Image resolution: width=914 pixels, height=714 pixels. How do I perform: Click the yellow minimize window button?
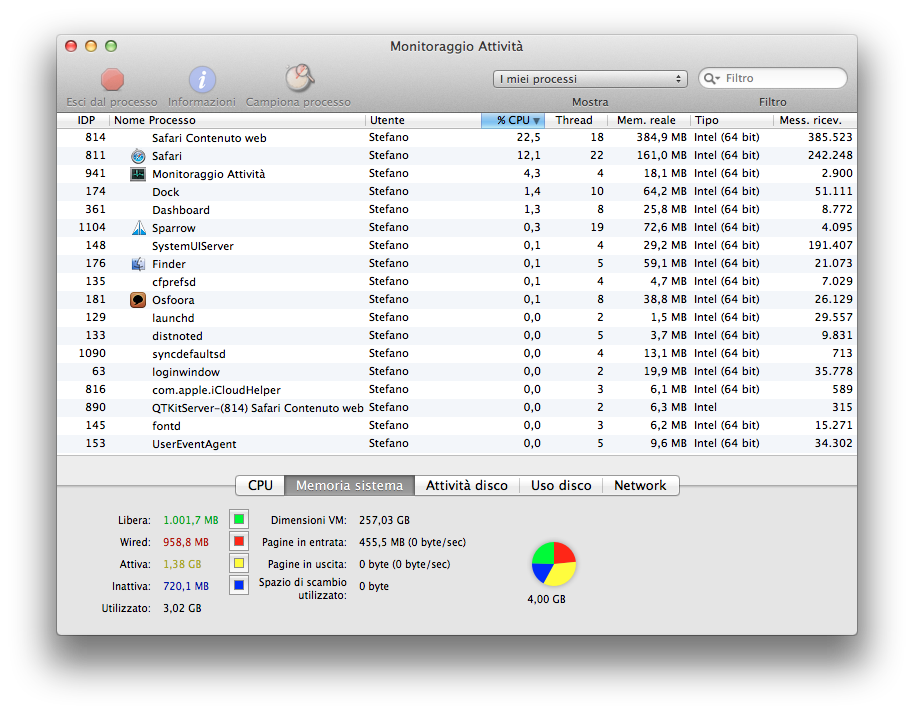[91, 46]
